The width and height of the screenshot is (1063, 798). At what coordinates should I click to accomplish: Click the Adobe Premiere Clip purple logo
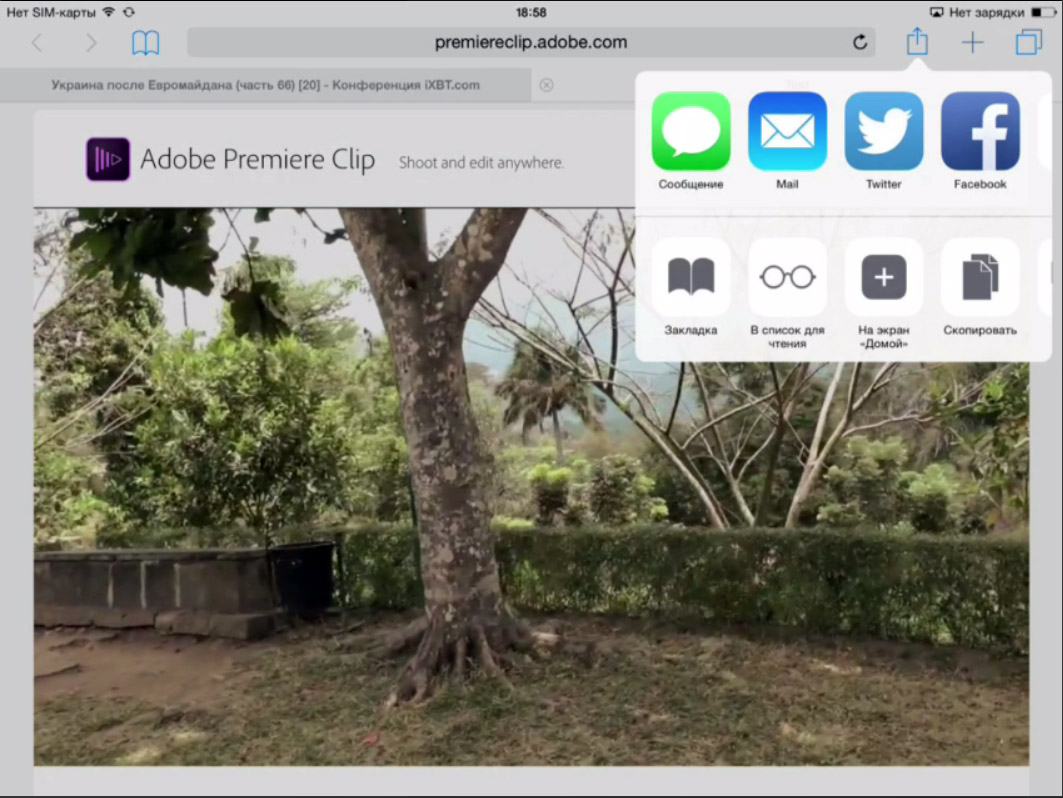108,159
